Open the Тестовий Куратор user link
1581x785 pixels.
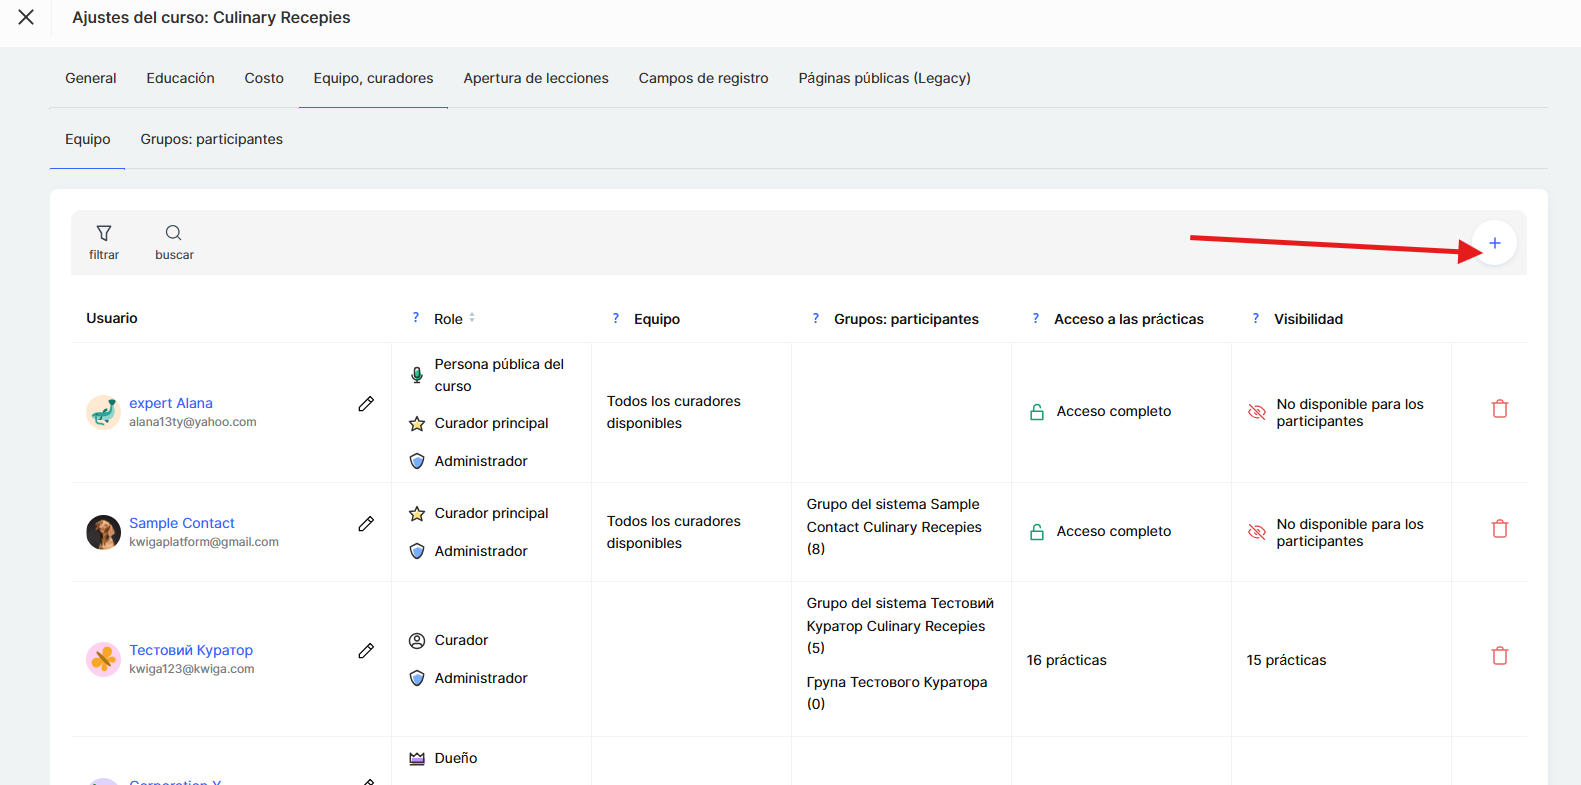191,650
